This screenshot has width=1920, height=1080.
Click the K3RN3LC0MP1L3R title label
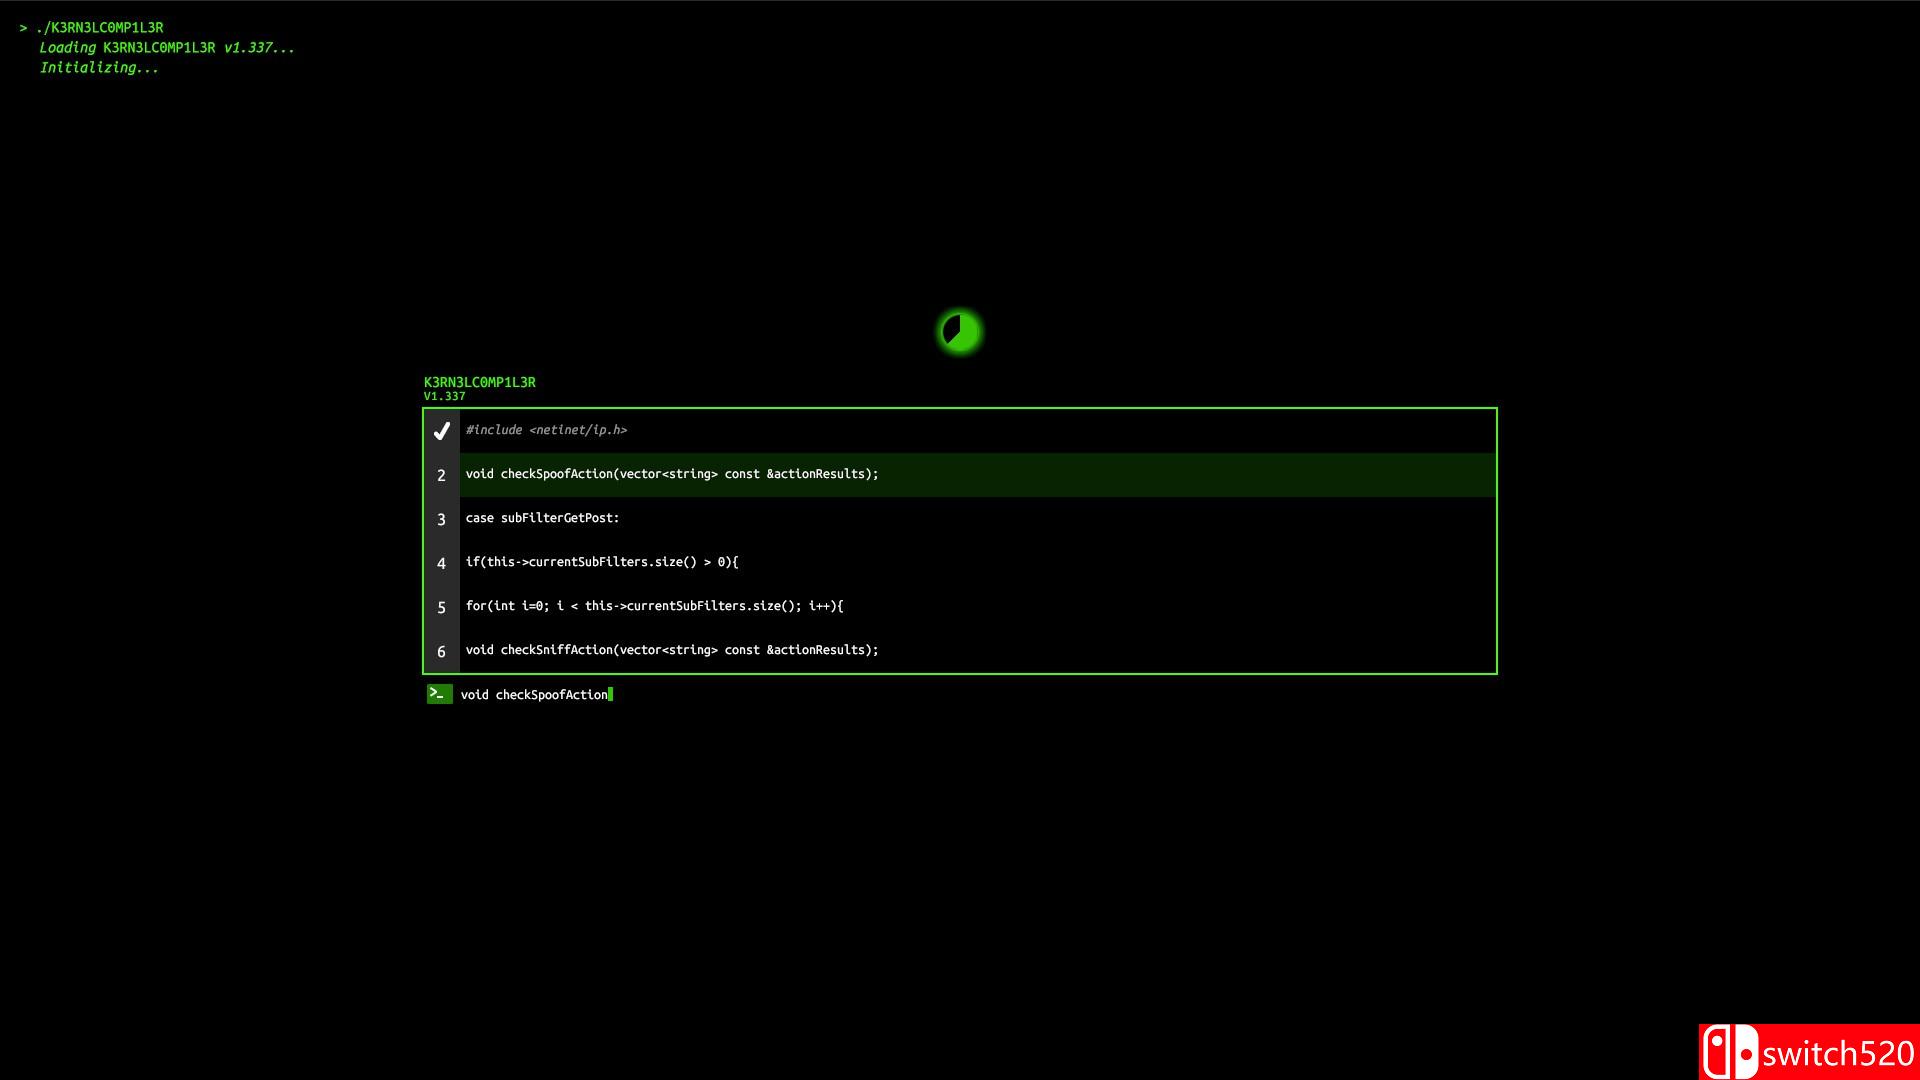coord(479,382)
